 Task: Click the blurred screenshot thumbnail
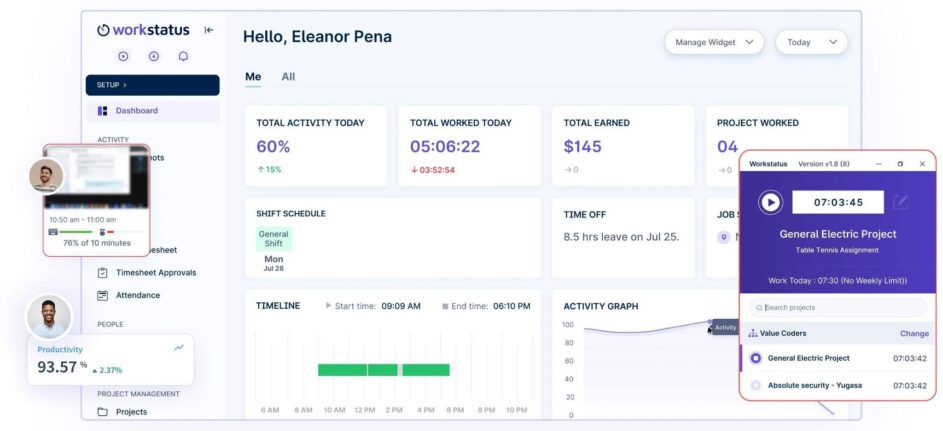point(96,177)
